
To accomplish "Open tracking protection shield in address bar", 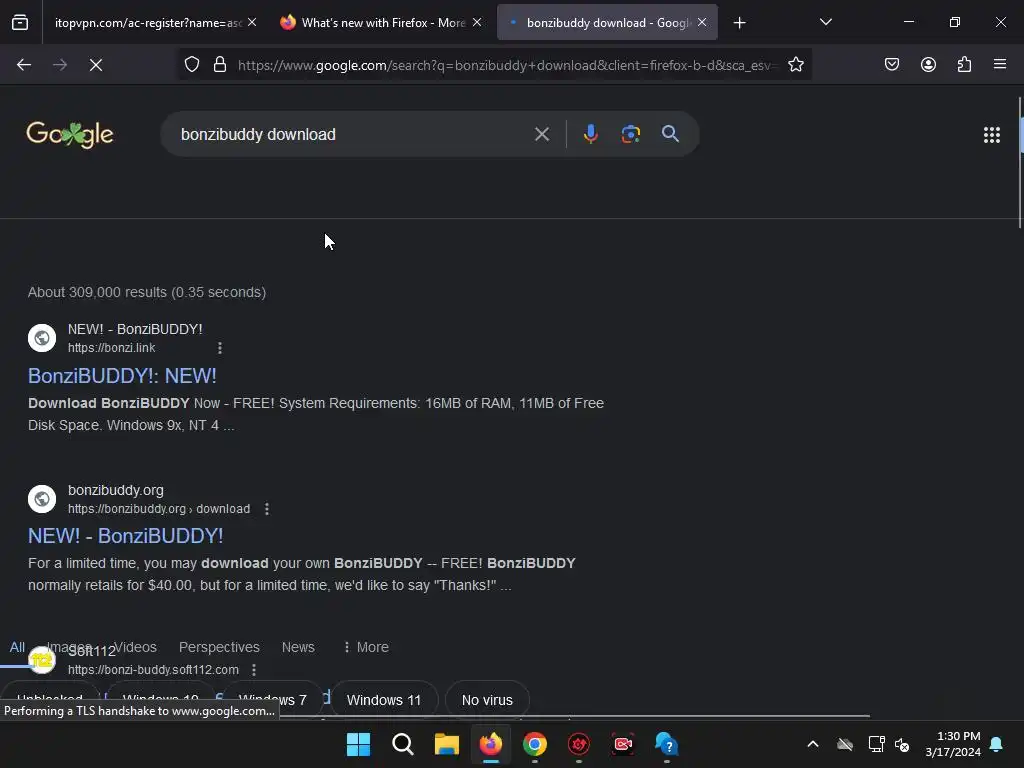I will tap(191, 65).
